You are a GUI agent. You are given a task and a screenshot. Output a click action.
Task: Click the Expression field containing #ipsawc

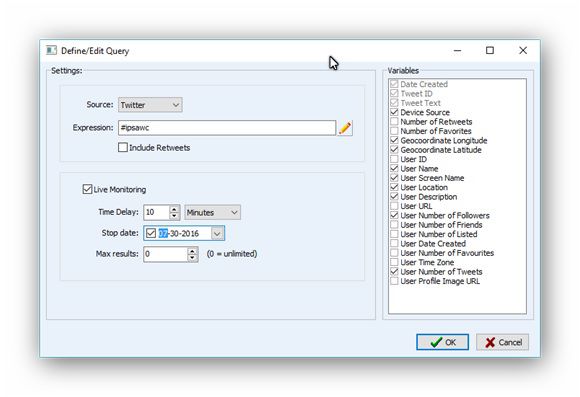tap(227, 128)
